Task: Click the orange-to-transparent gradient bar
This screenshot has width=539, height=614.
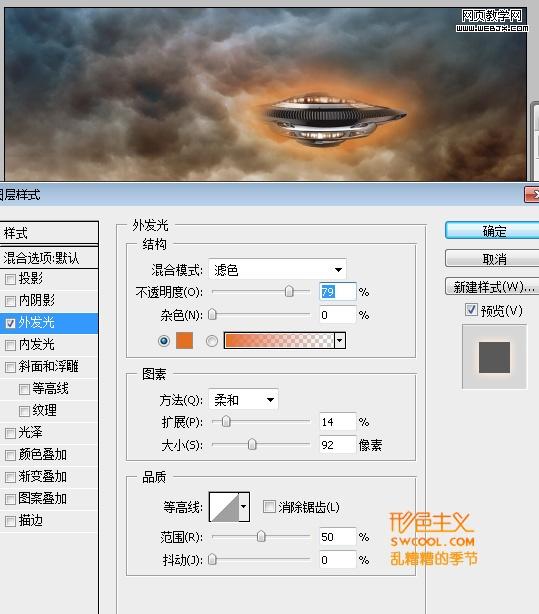Action: pyautogui.click(x=280, y=340)
